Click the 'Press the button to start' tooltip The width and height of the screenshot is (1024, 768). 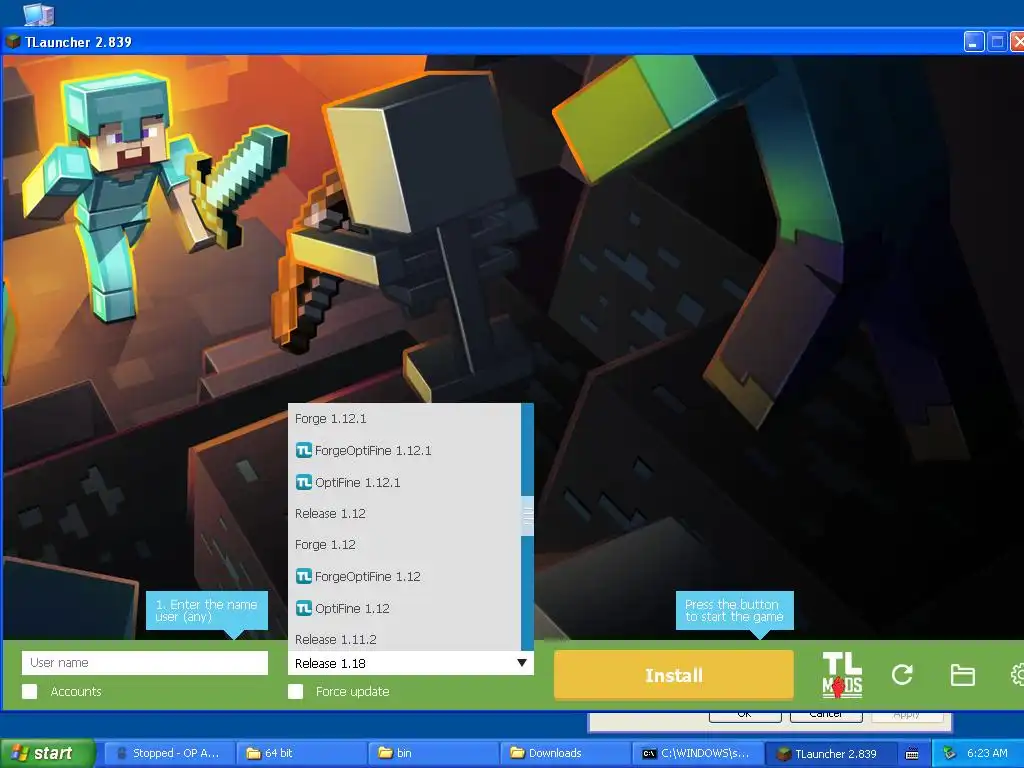coord(734,611)
